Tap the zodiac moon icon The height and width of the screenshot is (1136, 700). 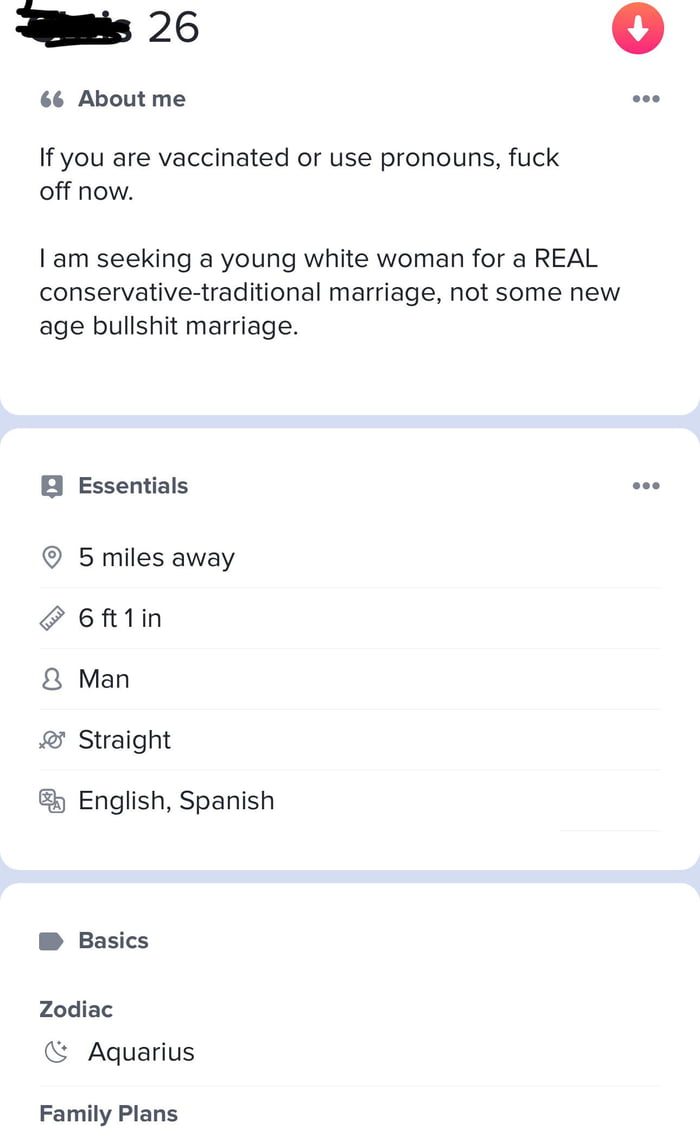(x=58, y=1051)
